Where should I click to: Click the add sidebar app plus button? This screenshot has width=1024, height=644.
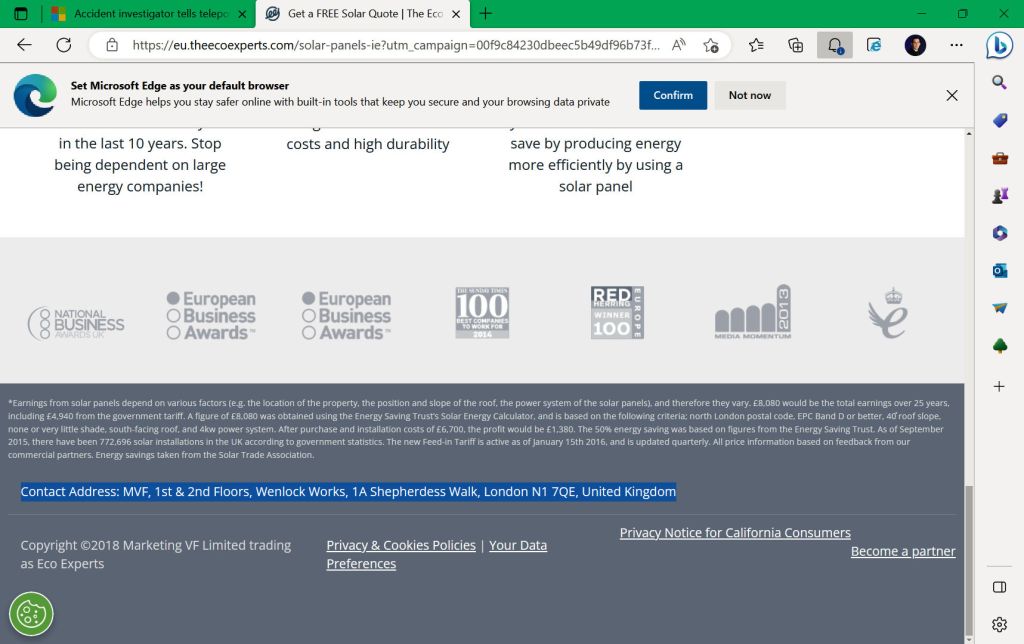[999, 386]
